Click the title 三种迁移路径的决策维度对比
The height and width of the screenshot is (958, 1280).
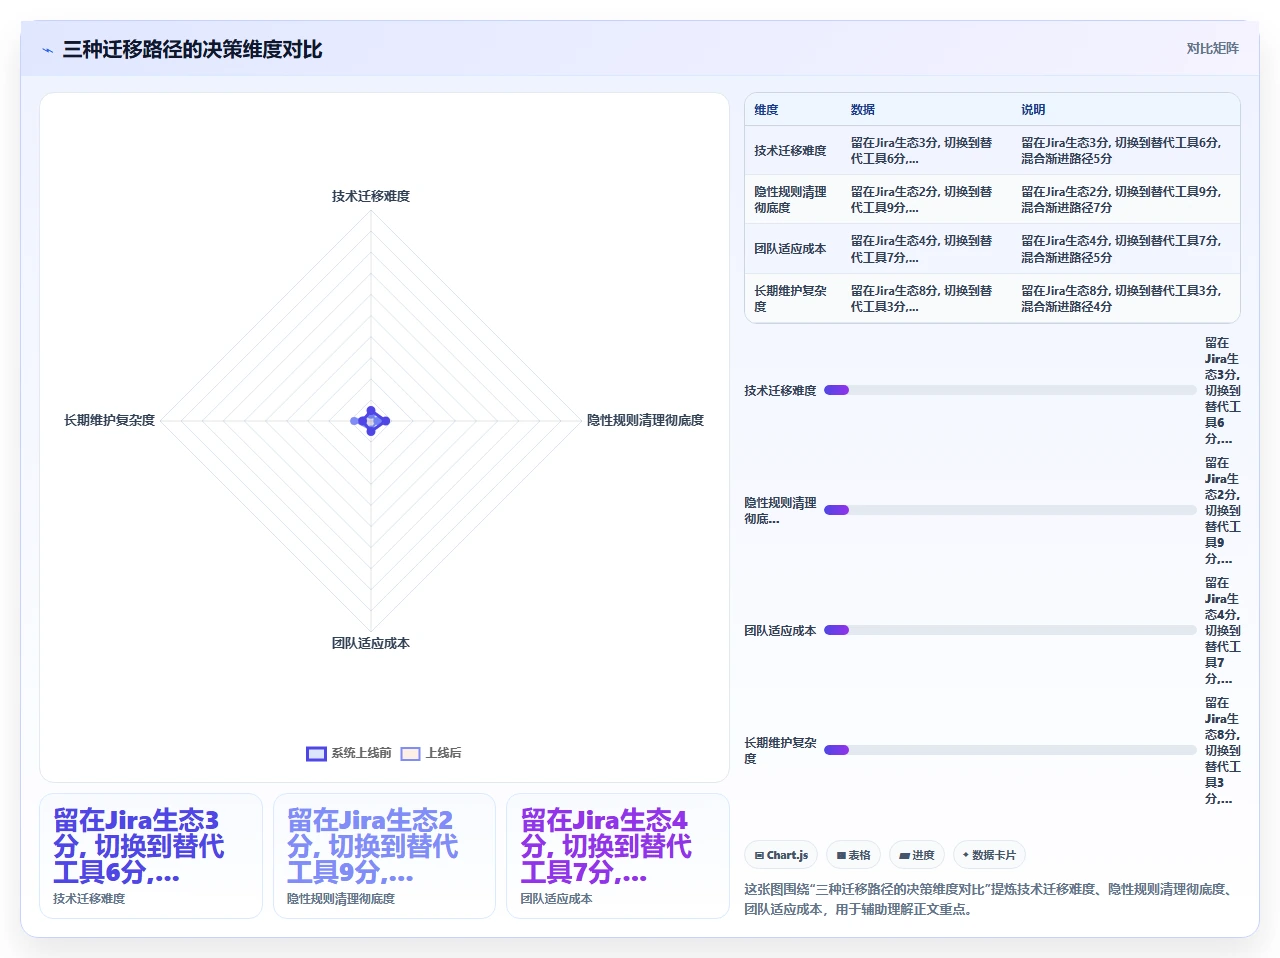(x=192, y=50)
